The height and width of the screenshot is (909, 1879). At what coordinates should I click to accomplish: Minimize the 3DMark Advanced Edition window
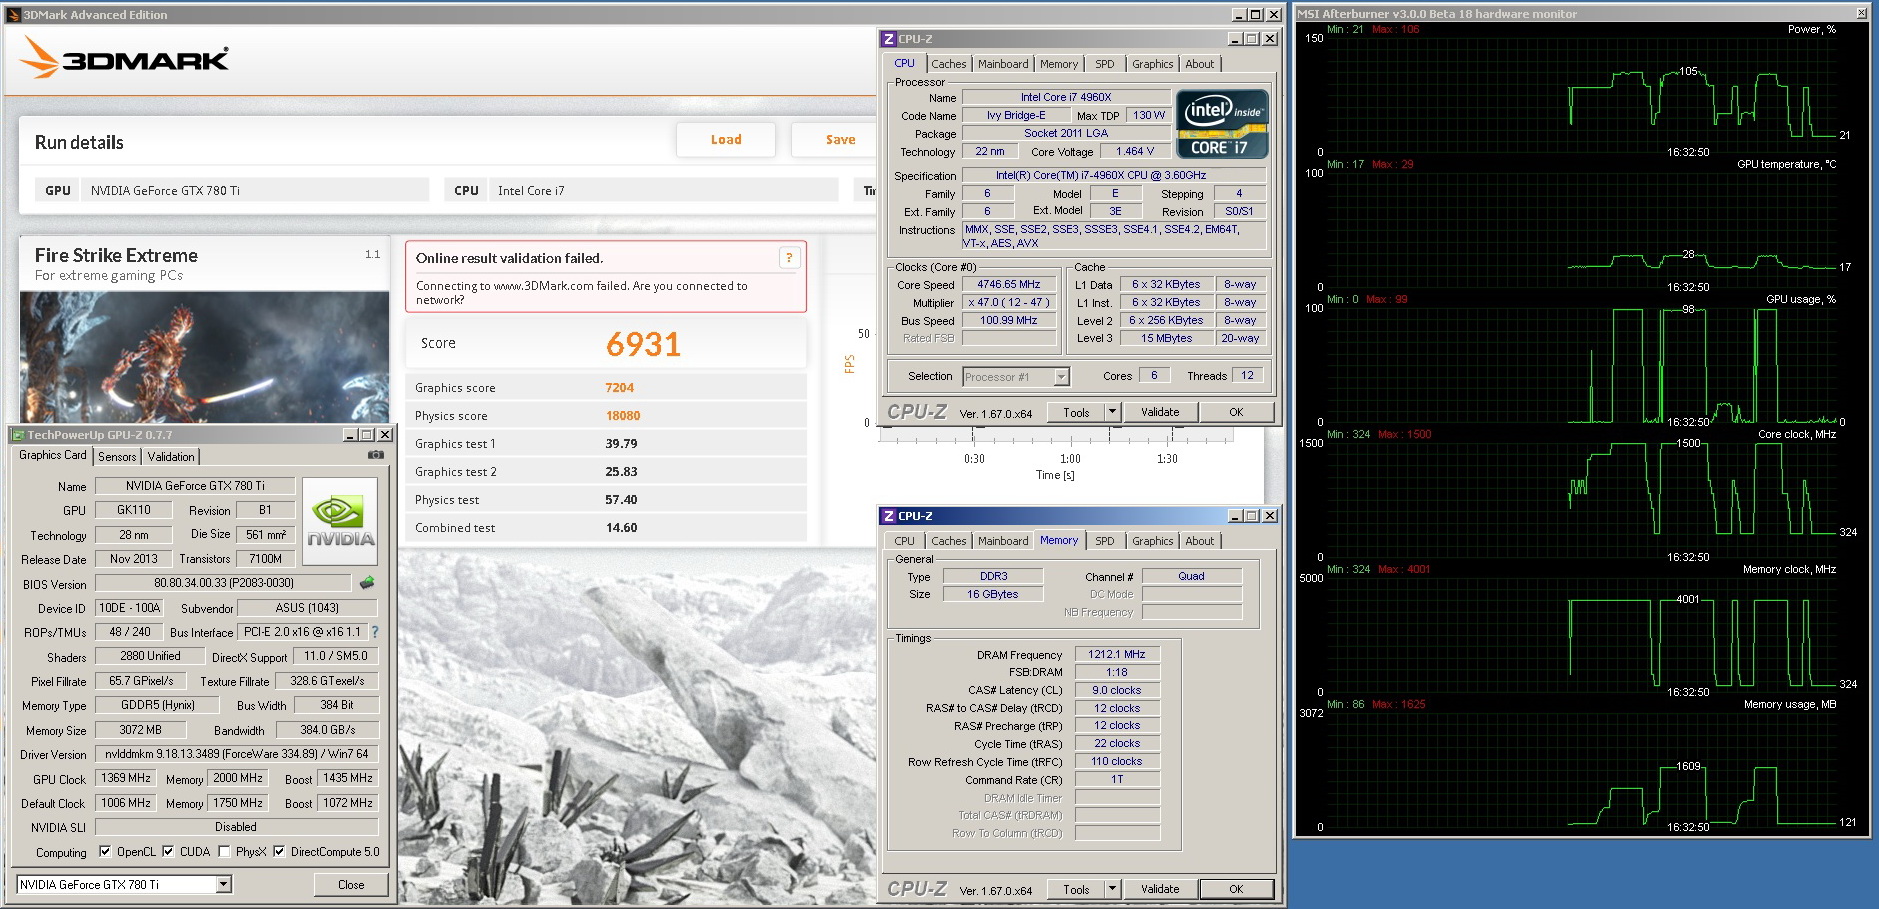(x=1239, y=15)
